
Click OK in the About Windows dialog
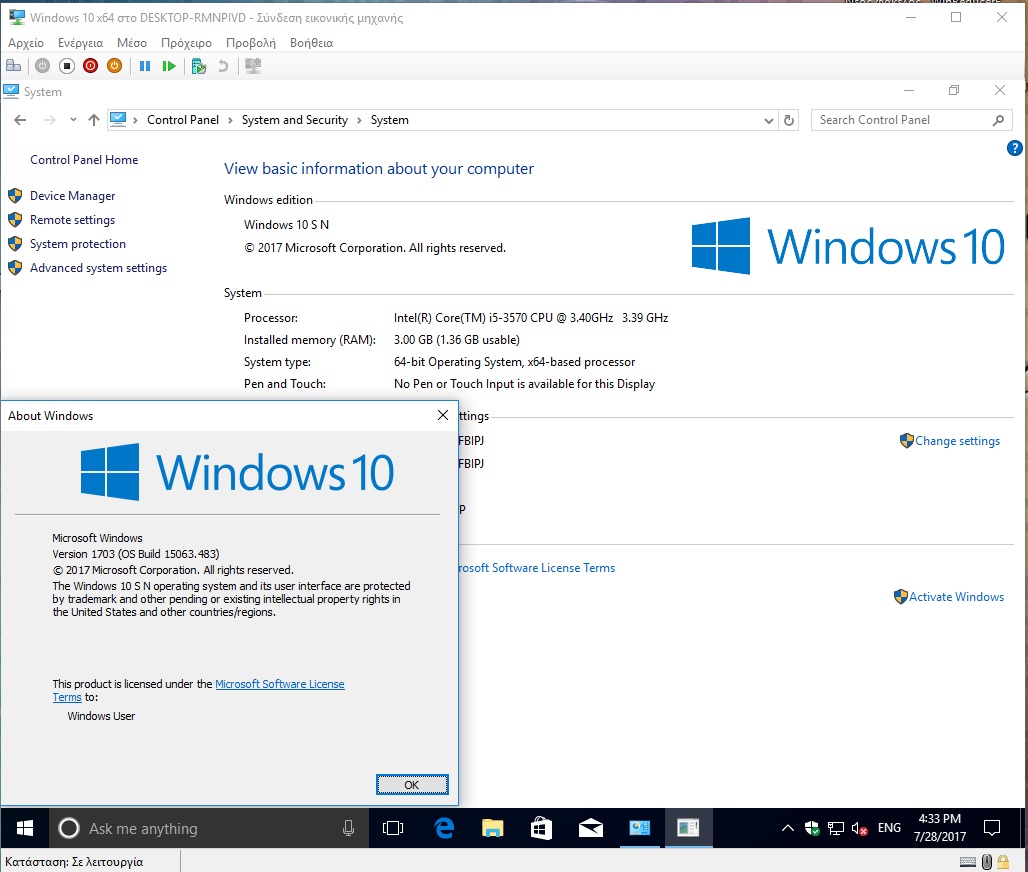coord(412,785)
